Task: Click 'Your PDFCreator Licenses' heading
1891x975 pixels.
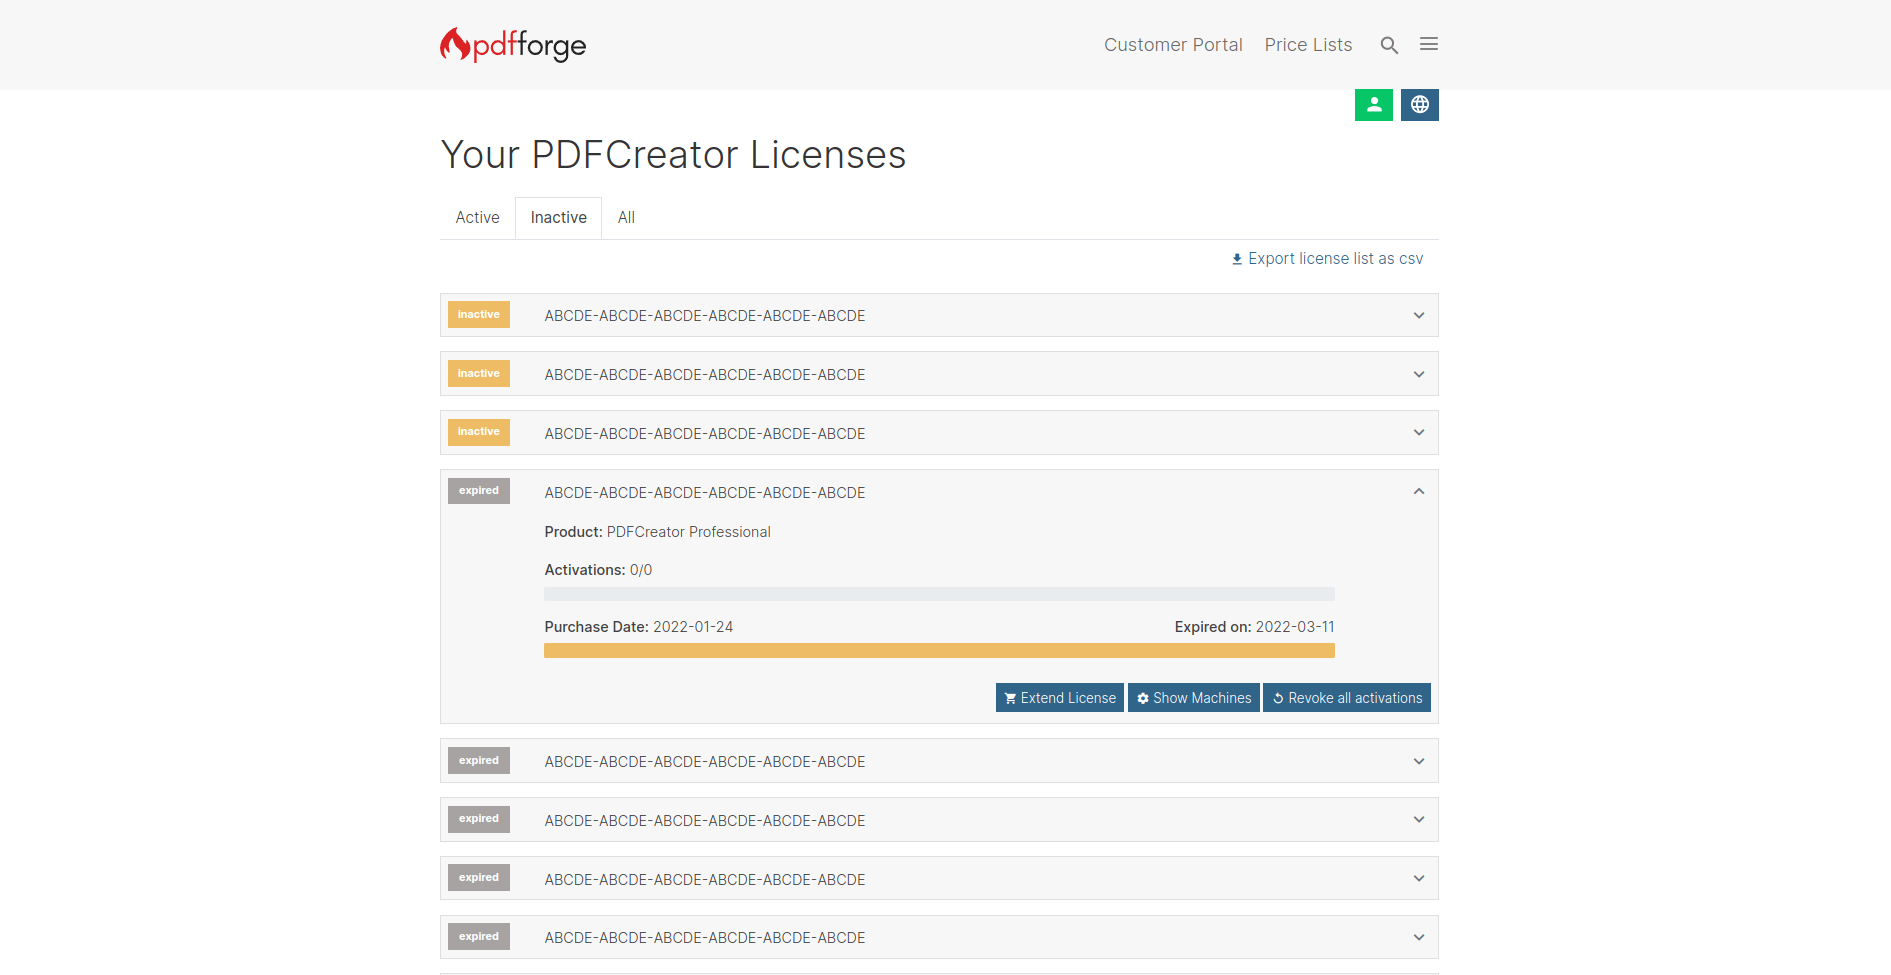Action: (673, 155)
